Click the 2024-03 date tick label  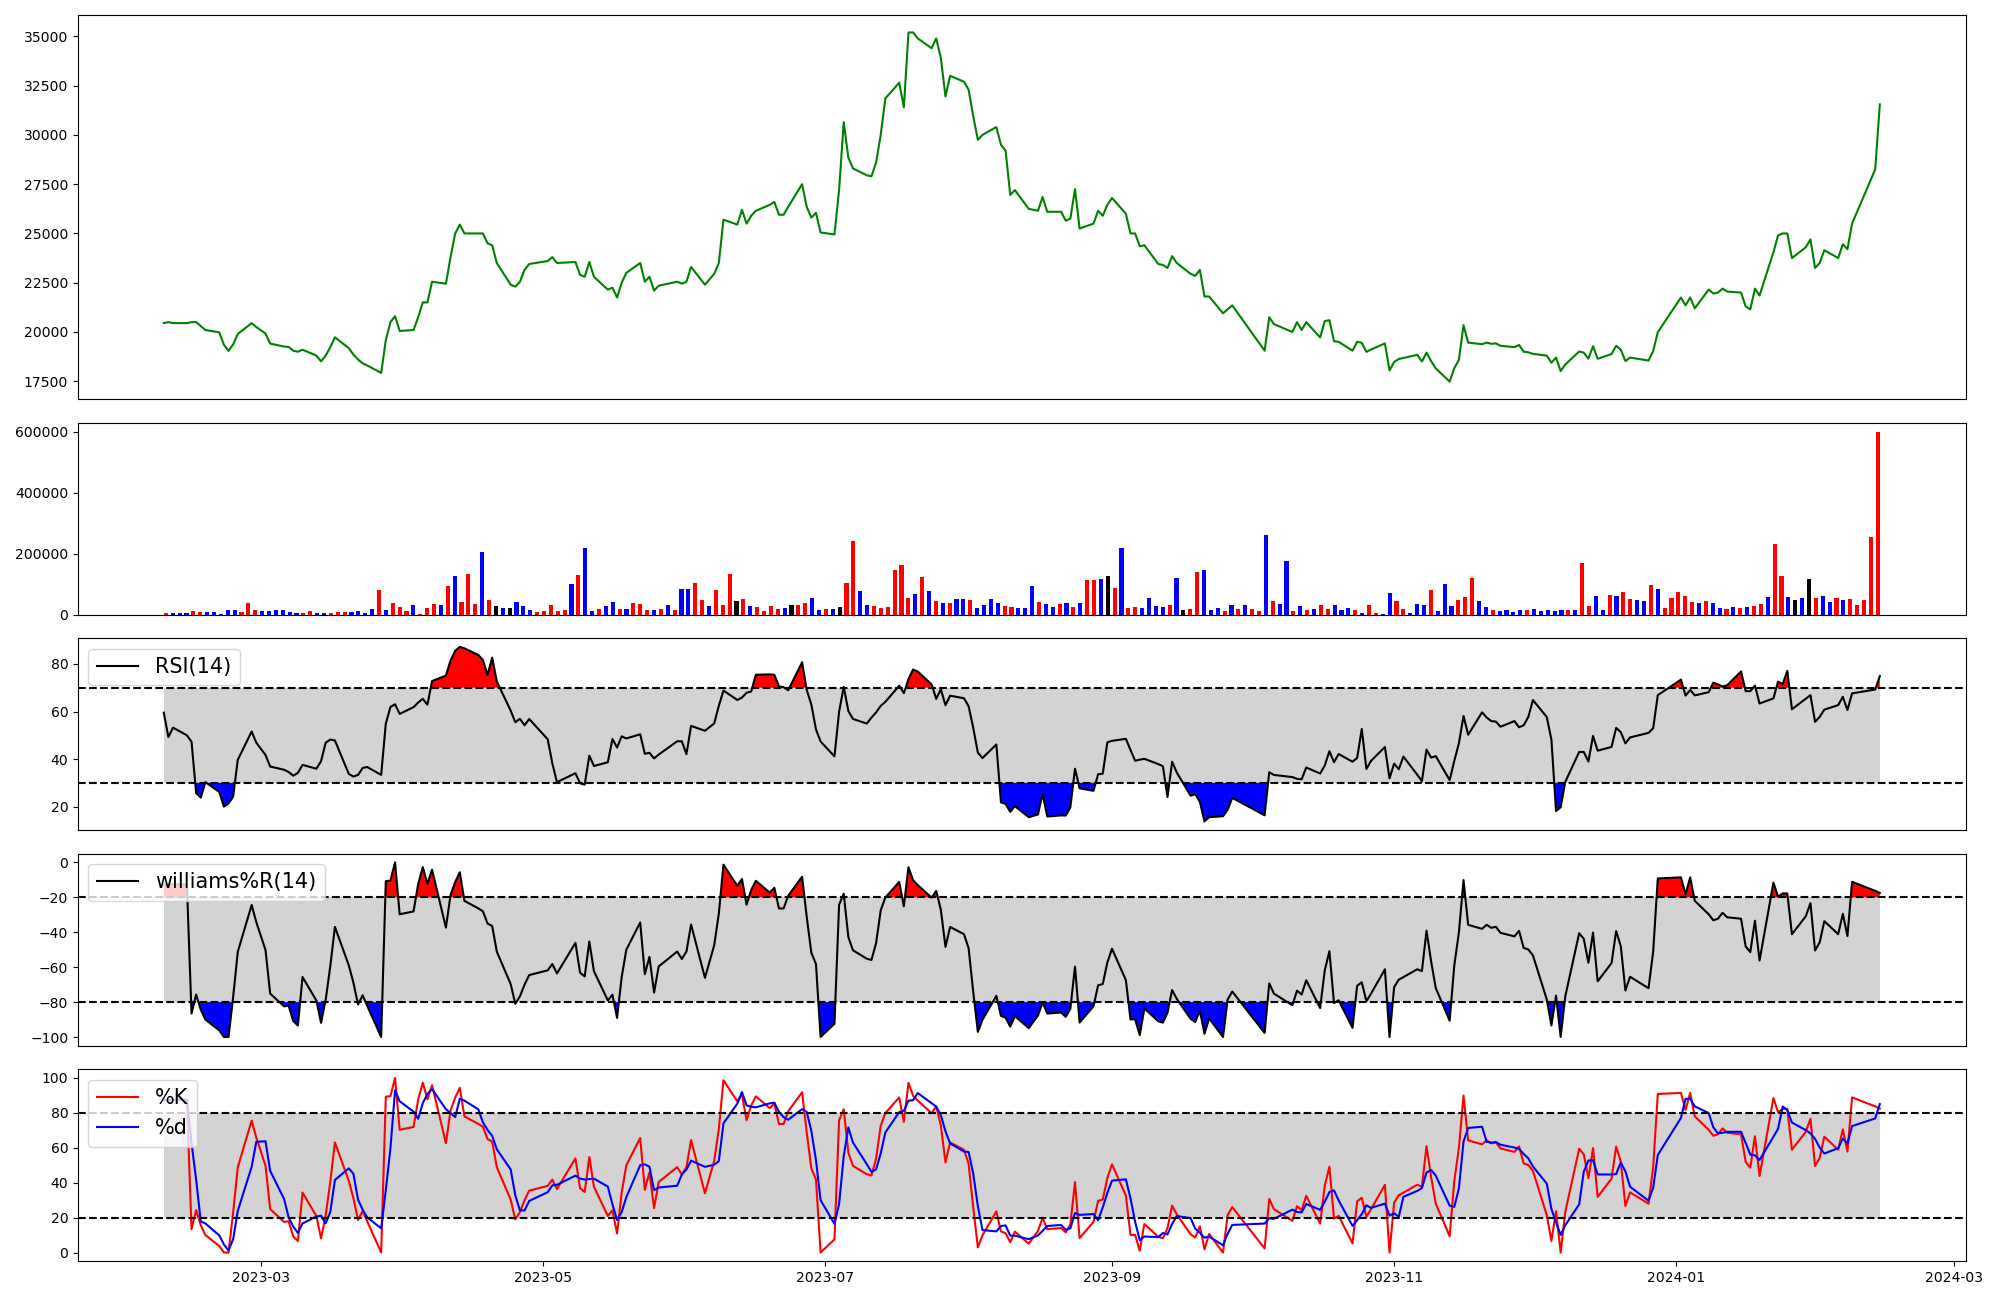pos(1954,1276)
